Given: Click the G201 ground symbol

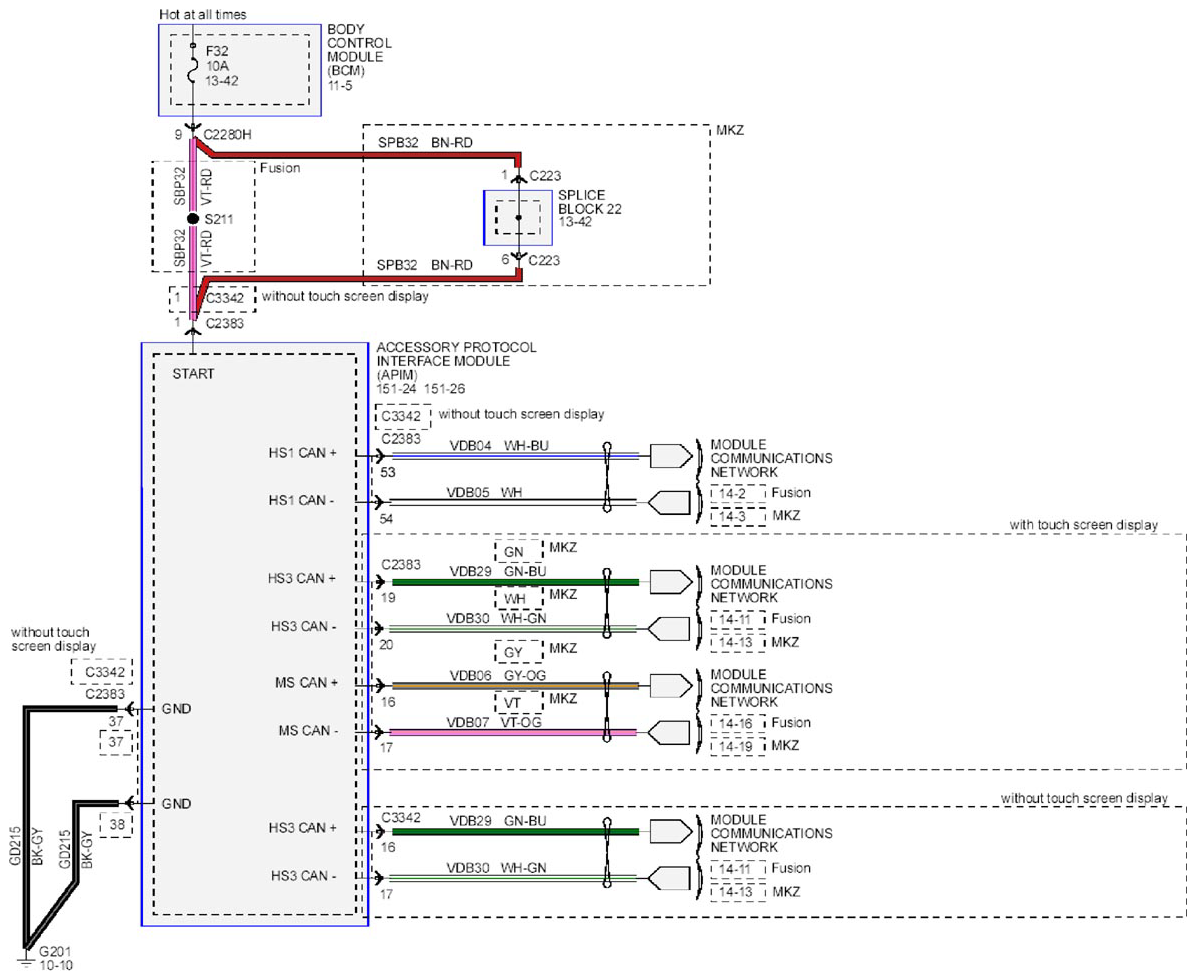Looking at the screenshot, I should (x=26, y=959).
